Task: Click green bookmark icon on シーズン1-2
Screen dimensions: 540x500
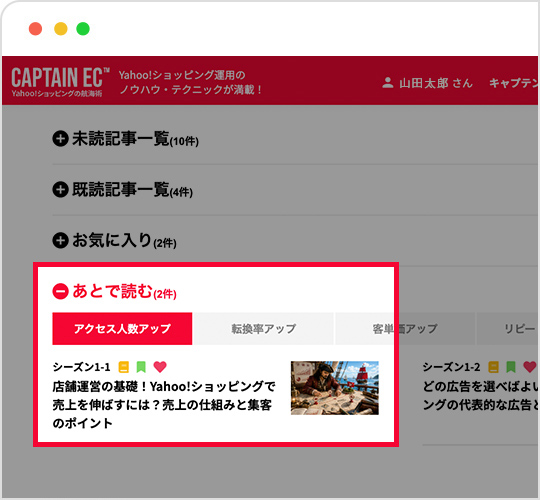Action: (511, 367)
